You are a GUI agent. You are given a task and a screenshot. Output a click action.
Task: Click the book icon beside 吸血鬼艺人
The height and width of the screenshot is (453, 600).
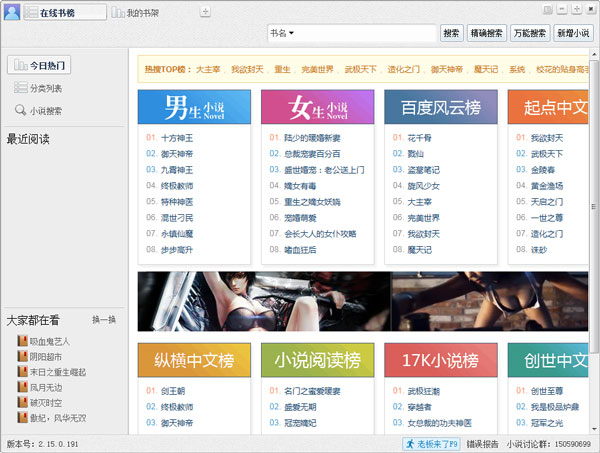tap(22, 342)
